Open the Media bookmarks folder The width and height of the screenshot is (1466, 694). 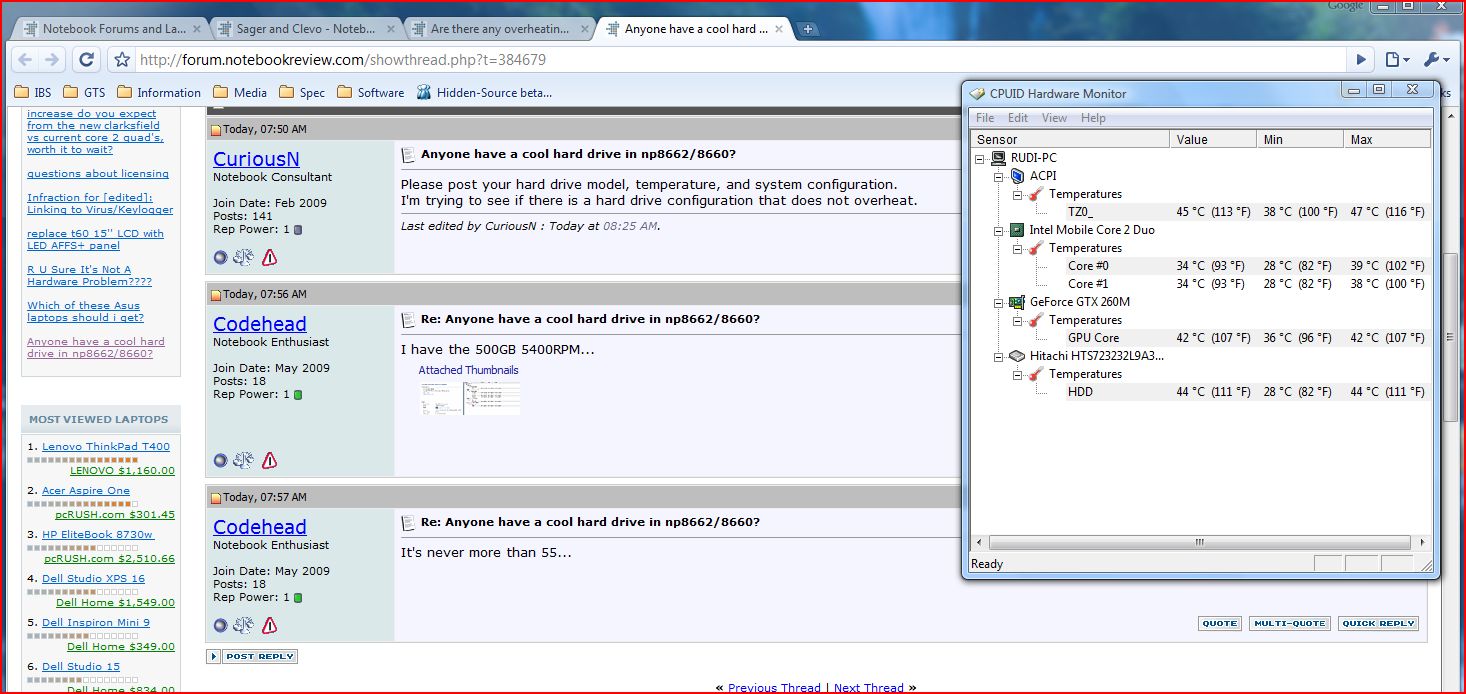coord(240,93)
